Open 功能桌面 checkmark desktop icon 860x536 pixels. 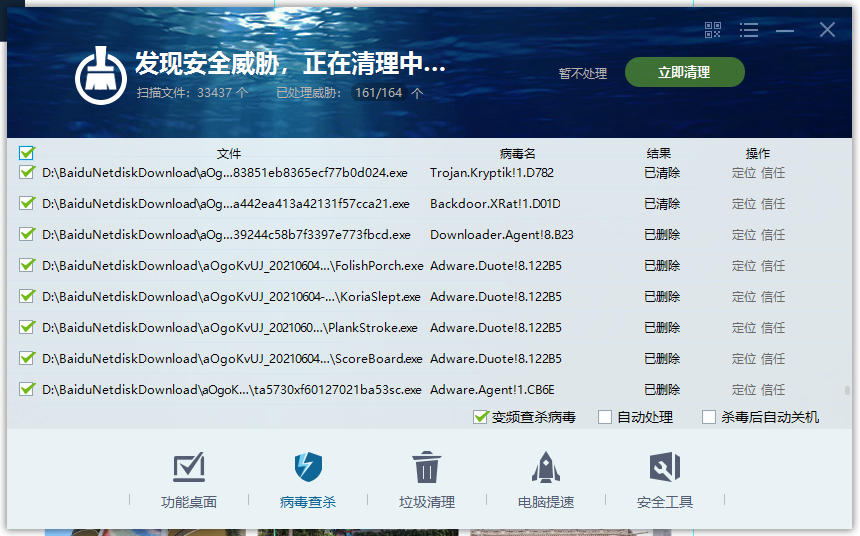(189, 467)
